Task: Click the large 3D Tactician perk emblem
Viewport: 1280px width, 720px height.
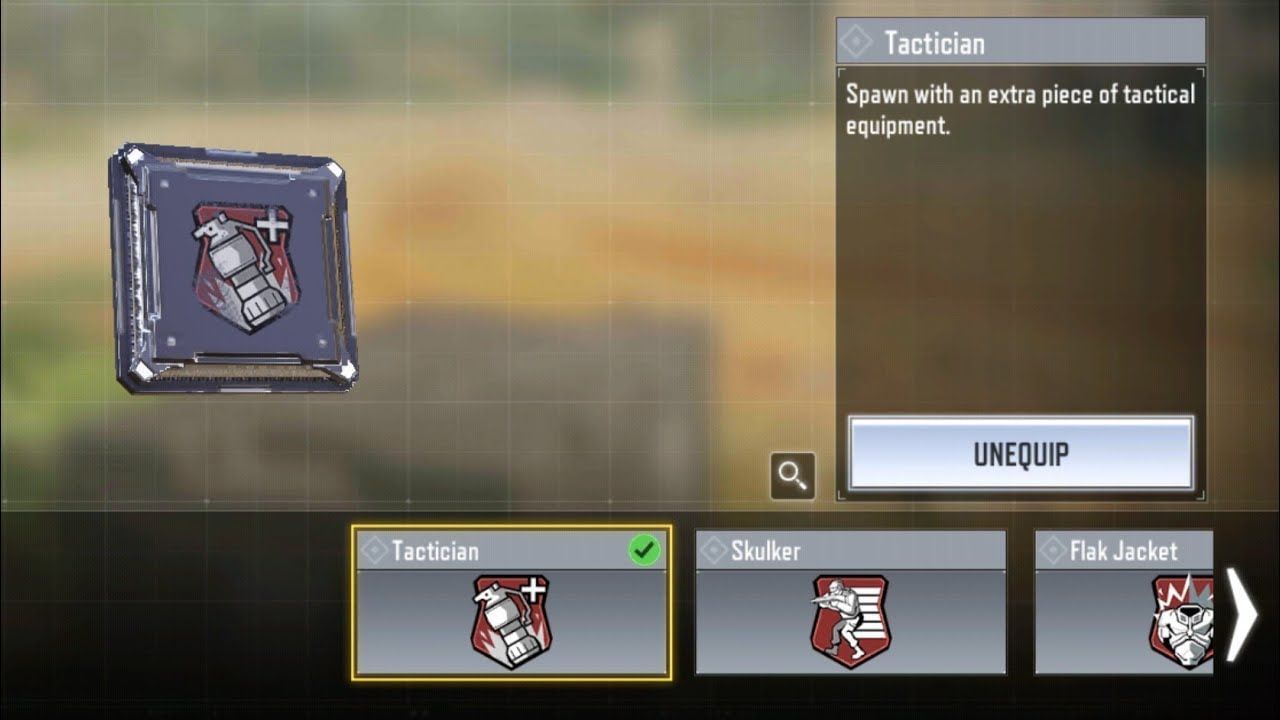Action: click(233, 267)
